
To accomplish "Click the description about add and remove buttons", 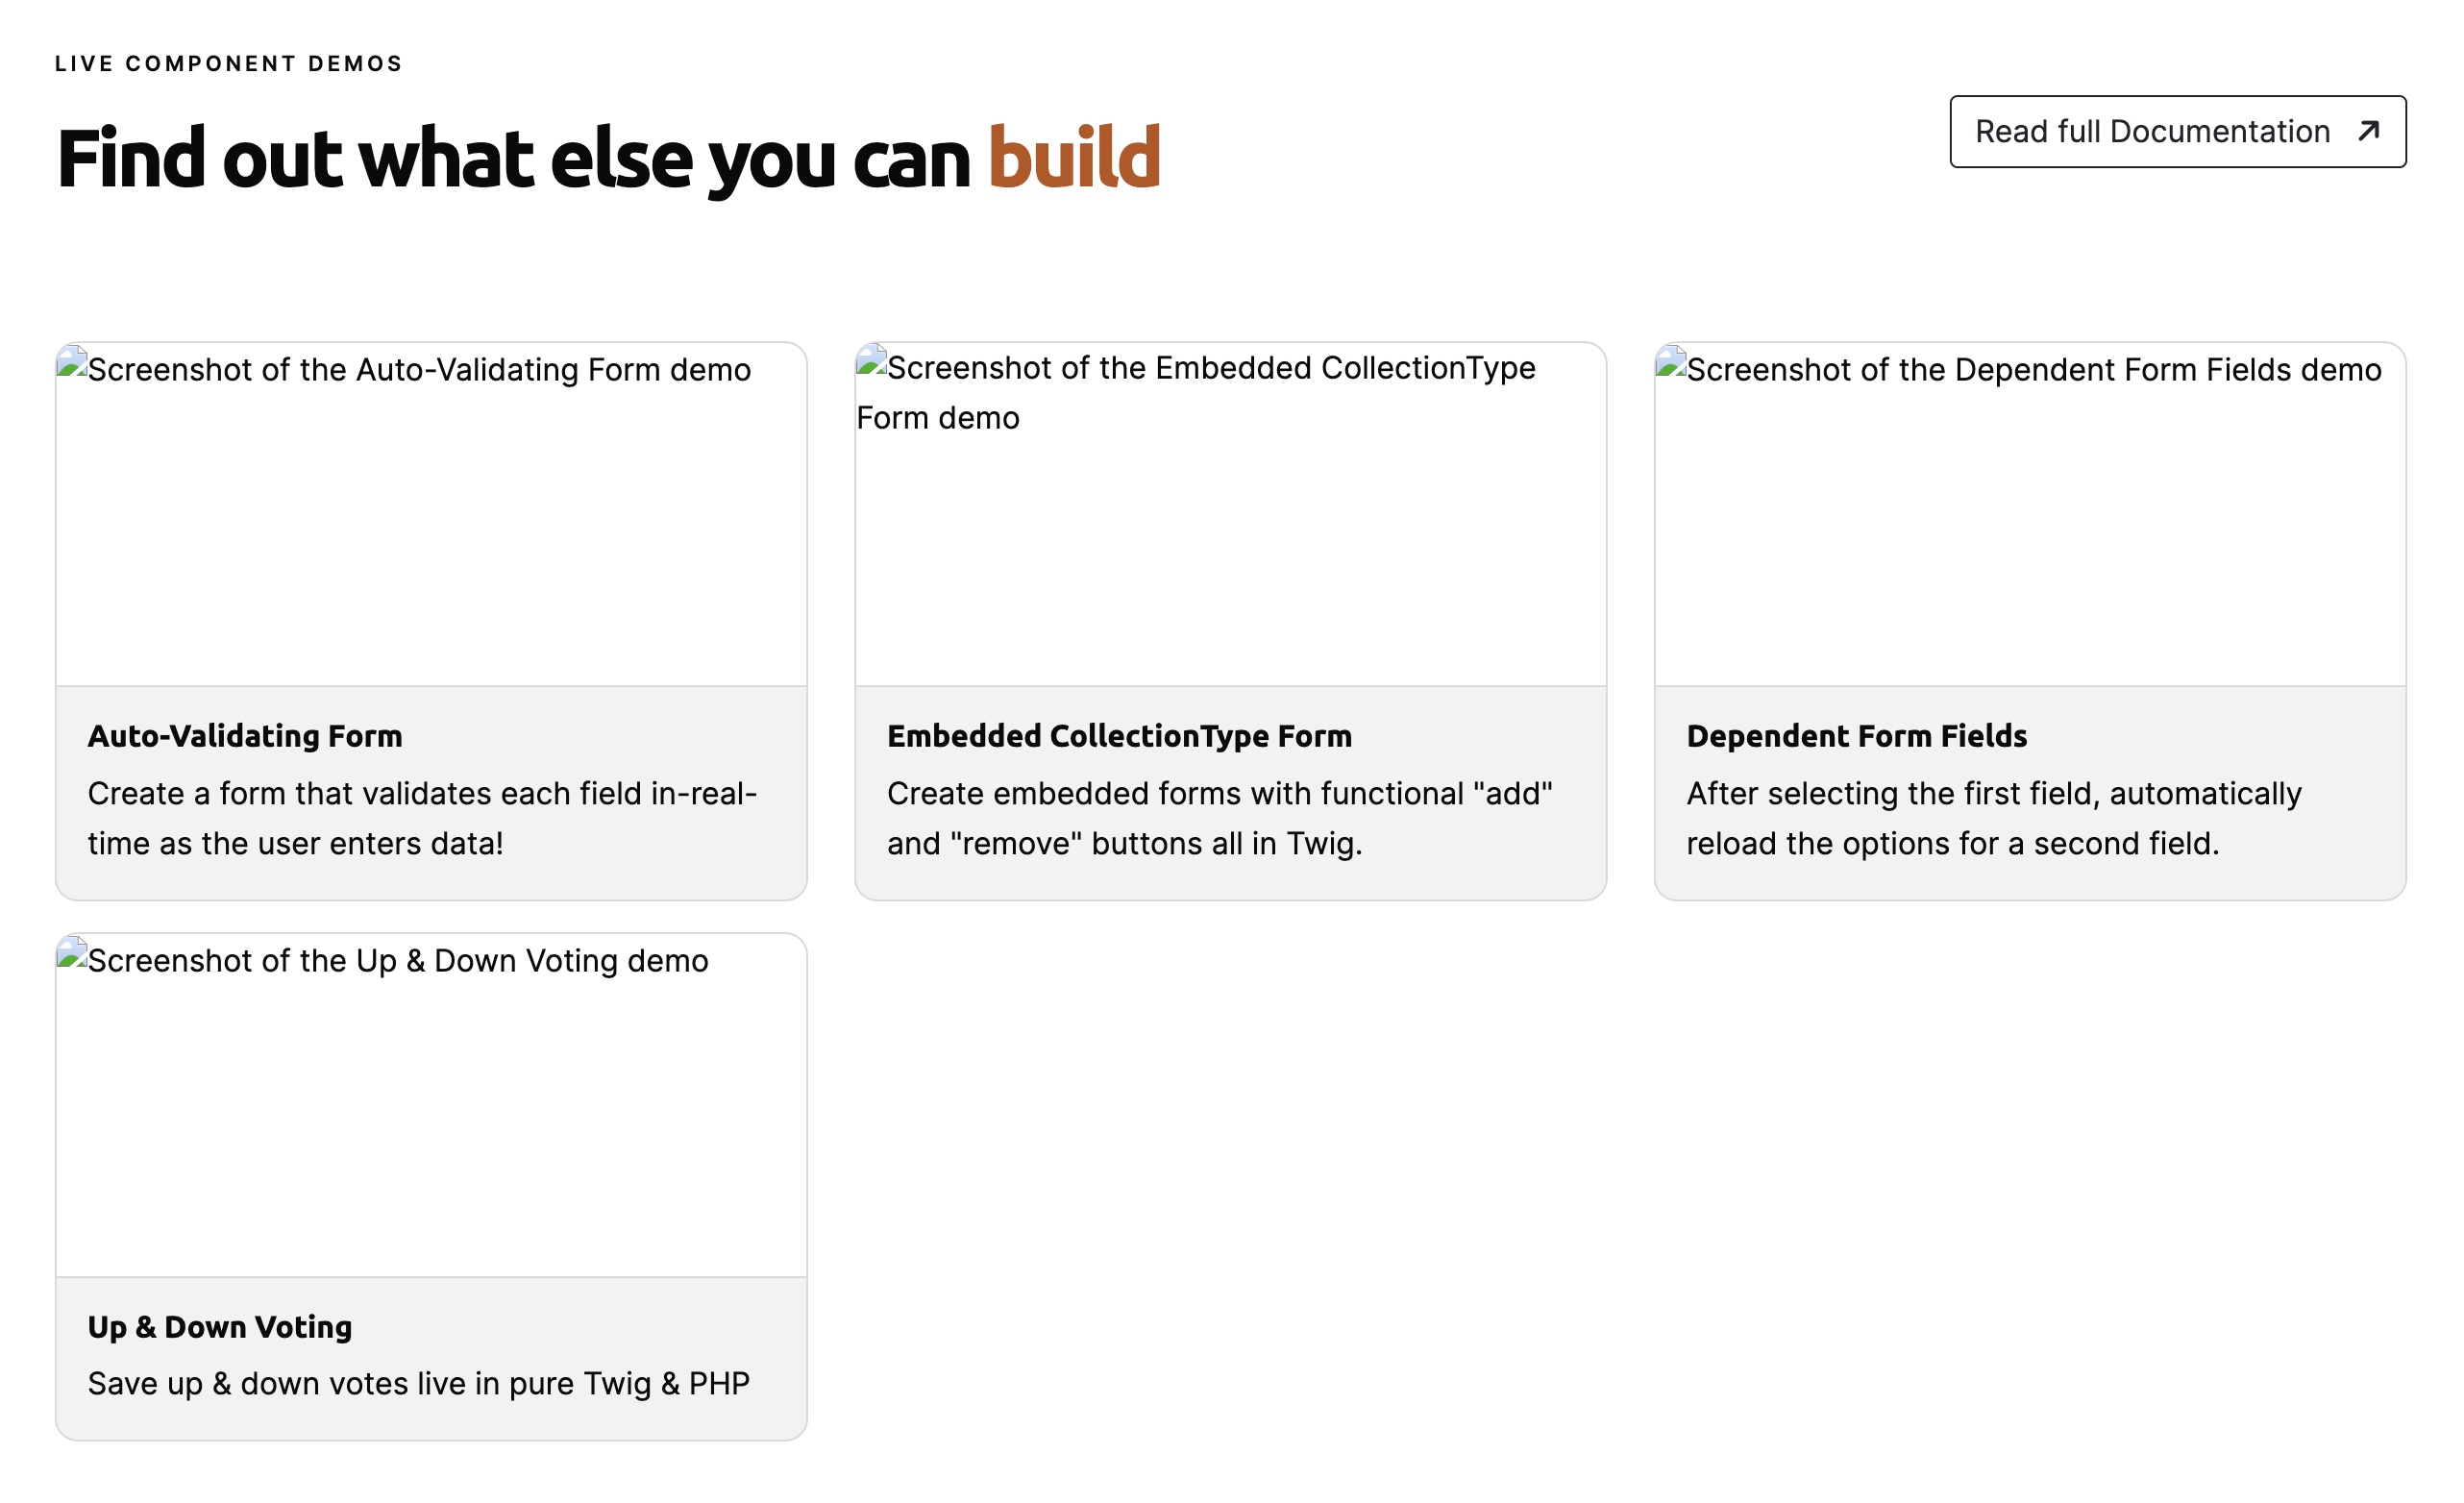I will (1220, 818).
